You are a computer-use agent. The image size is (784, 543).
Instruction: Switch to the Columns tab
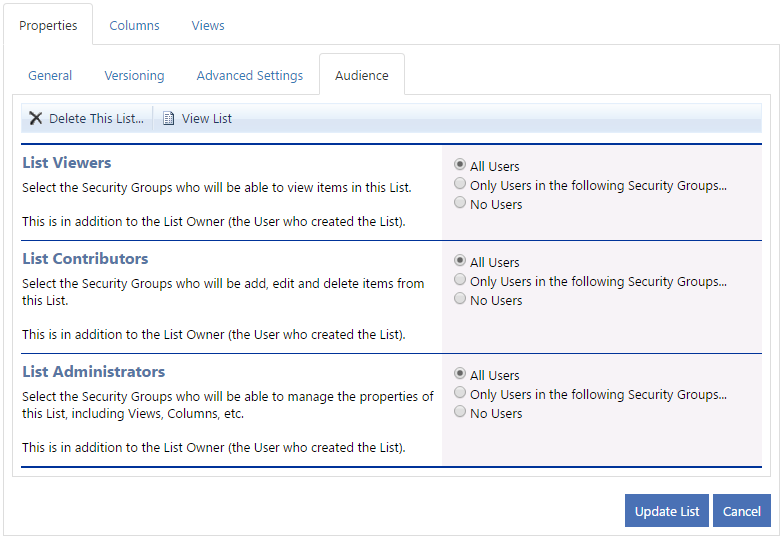pos(134,26)
